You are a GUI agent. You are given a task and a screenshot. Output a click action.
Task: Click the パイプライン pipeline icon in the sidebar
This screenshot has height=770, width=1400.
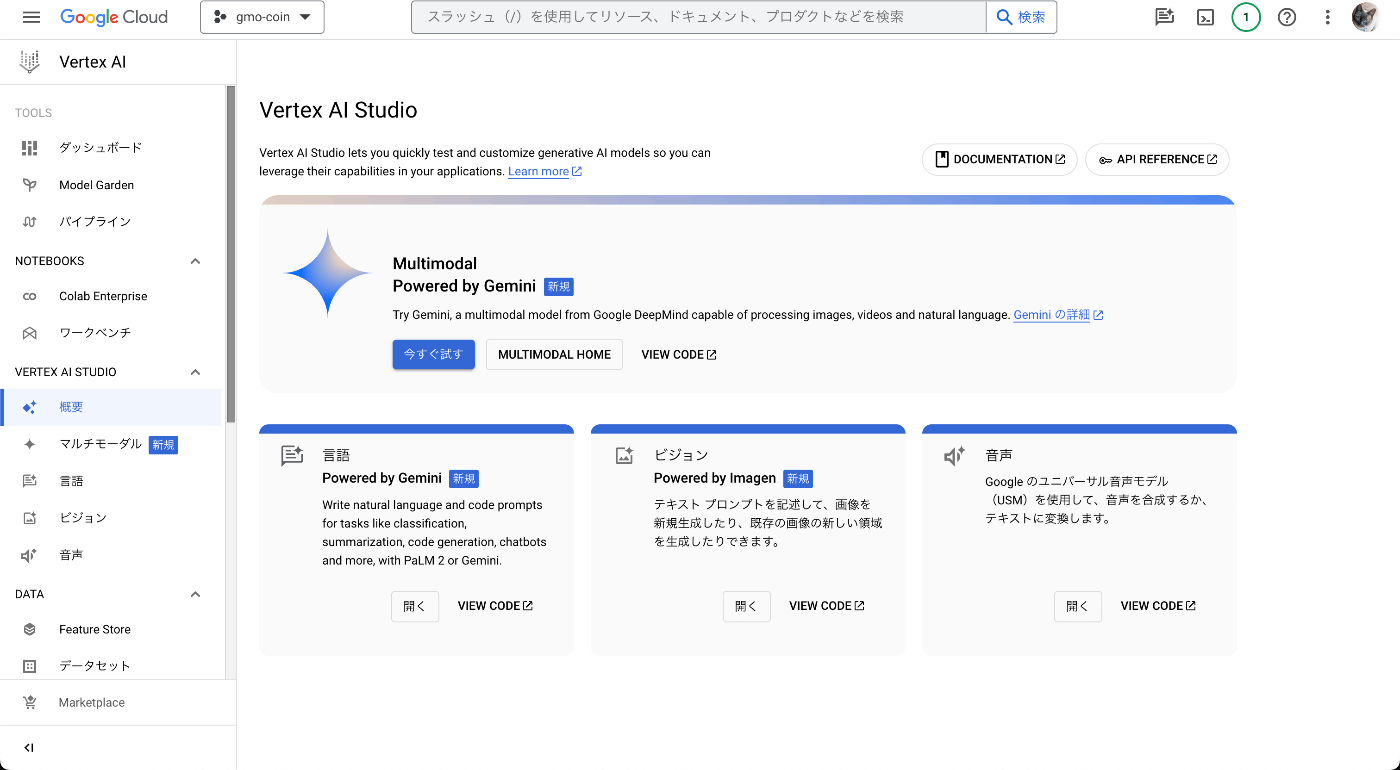coord(29,222)
